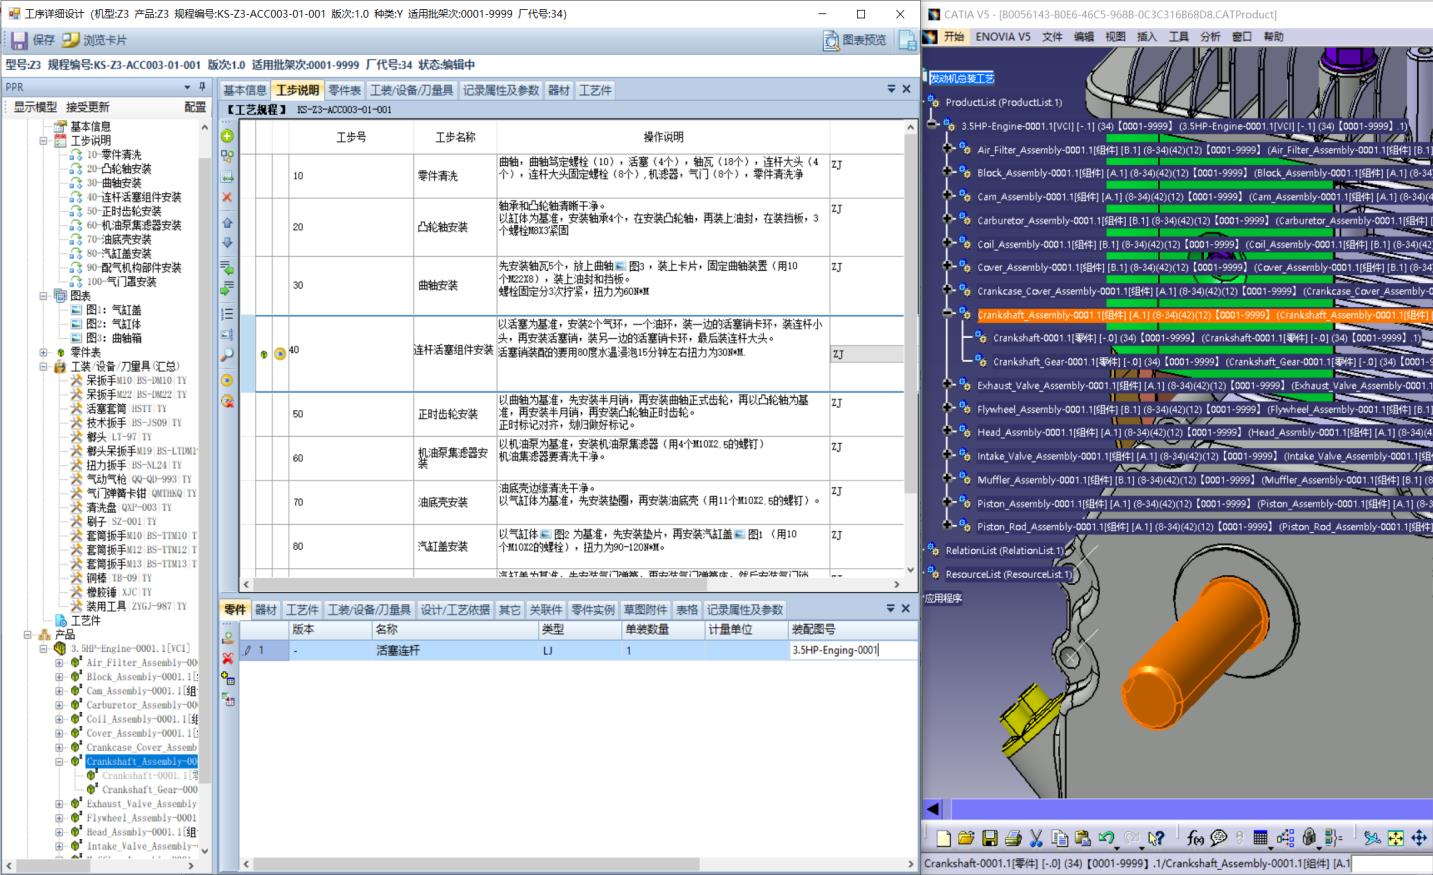
Task: Click CATIA f(x) formula icon
Action: tap(1194, 838)
